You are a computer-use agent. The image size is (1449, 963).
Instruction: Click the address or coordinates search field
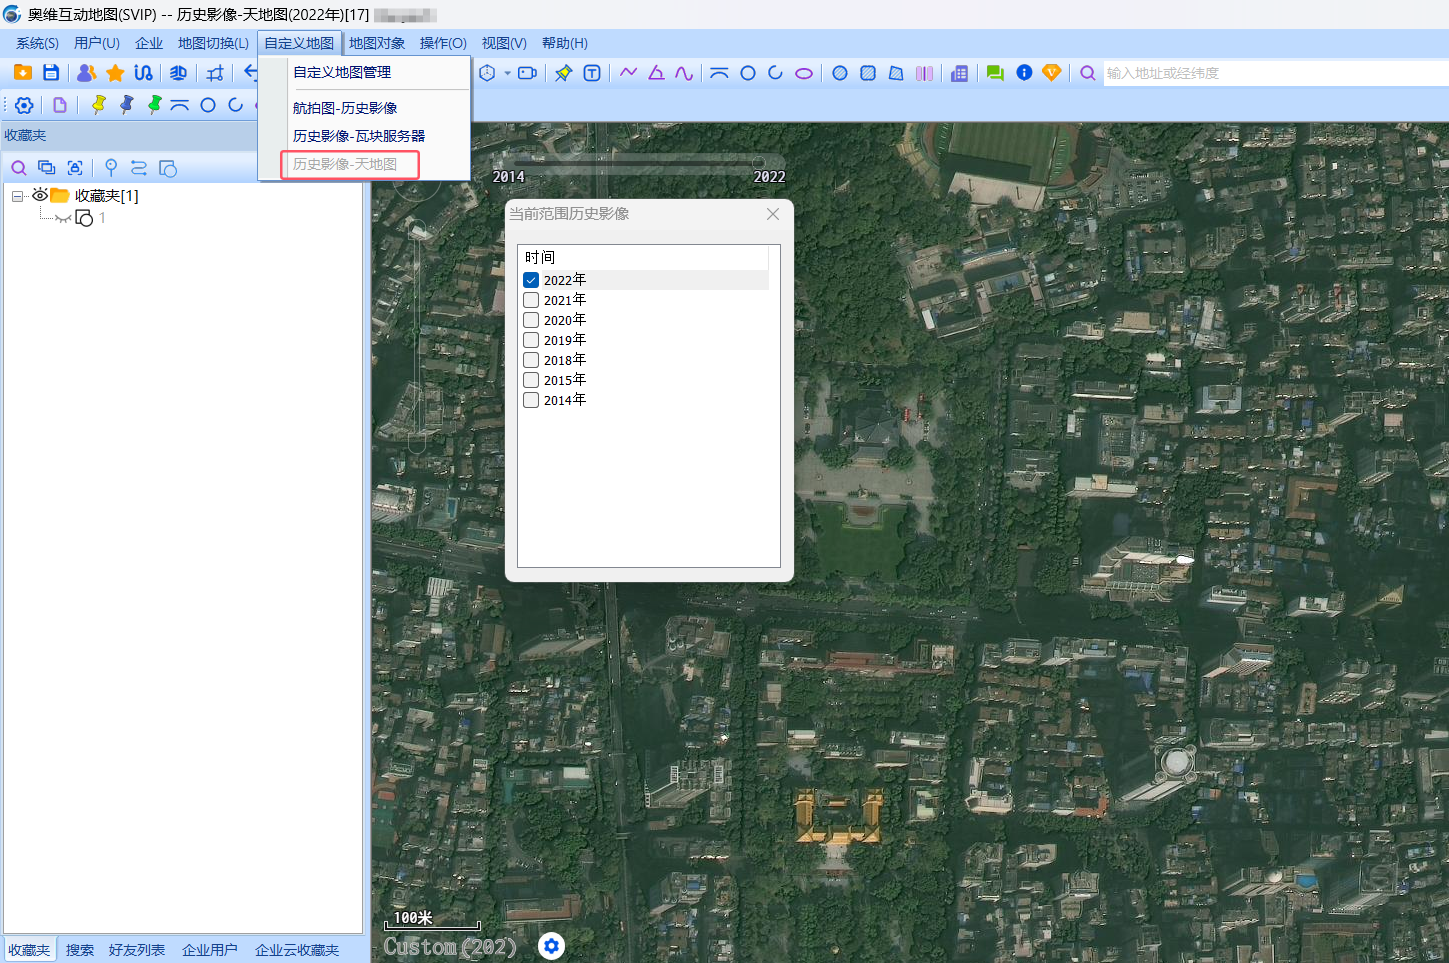tap(1276, 73)
